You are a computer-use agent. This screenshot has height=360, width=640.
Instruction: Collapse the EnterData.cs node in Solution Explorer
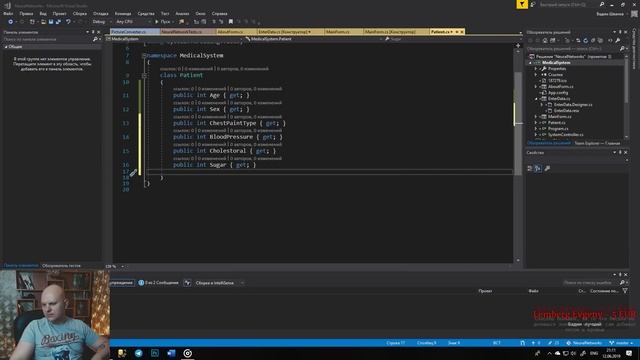pyautogui.click(x=536, y=98)
